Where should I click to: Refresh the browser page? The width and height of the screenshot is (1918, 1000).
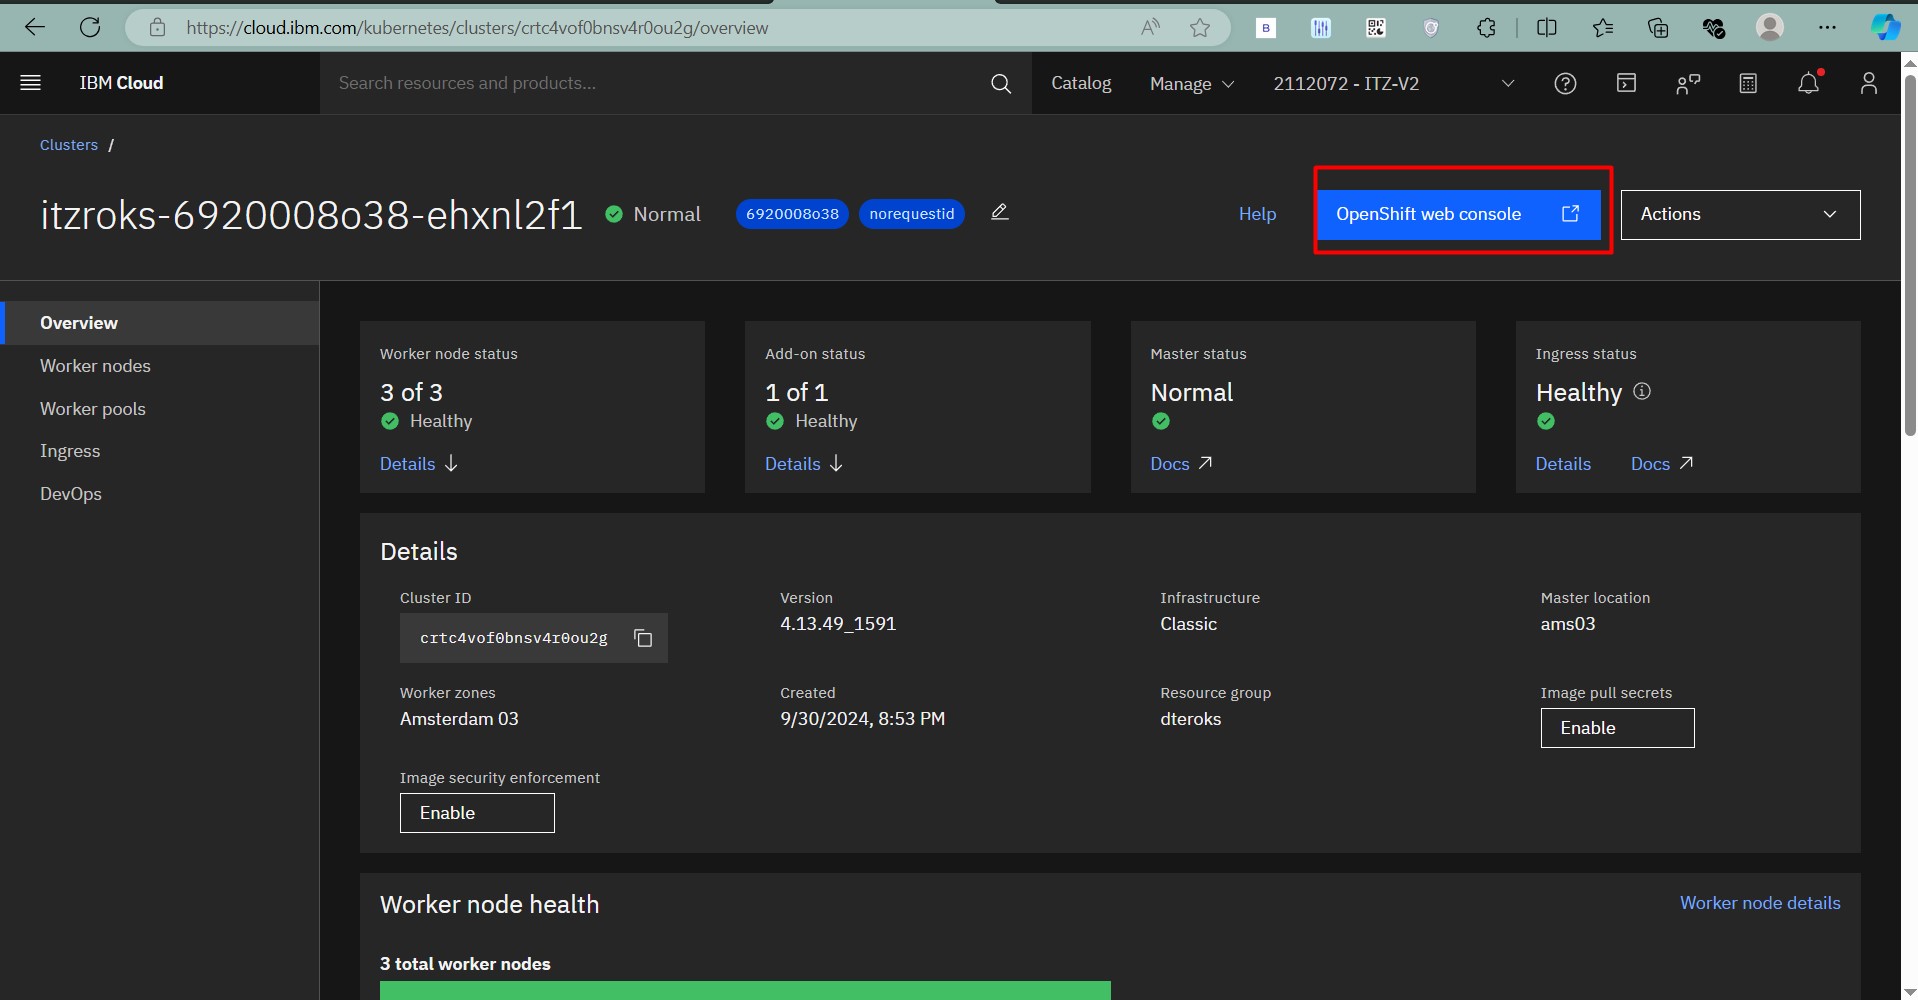pos(90,27)
